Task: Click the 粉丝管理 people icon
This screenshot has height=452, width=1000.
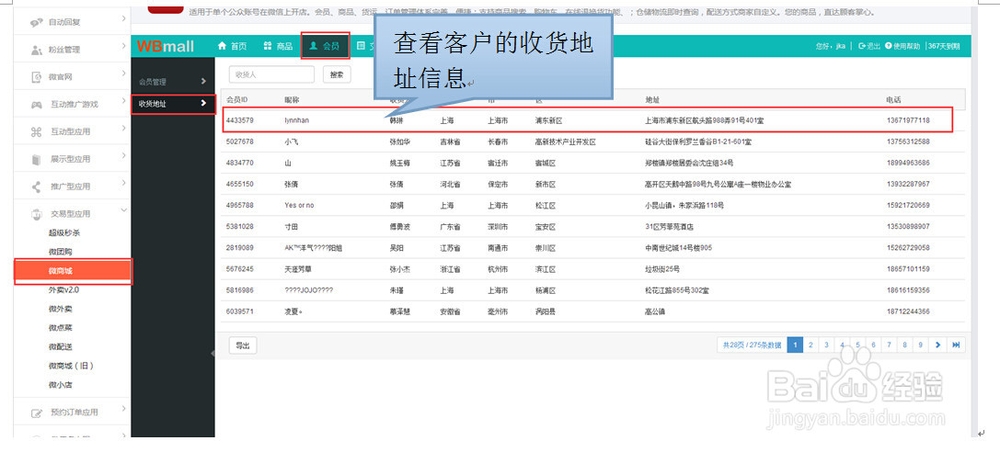Action: coord(37,50)
